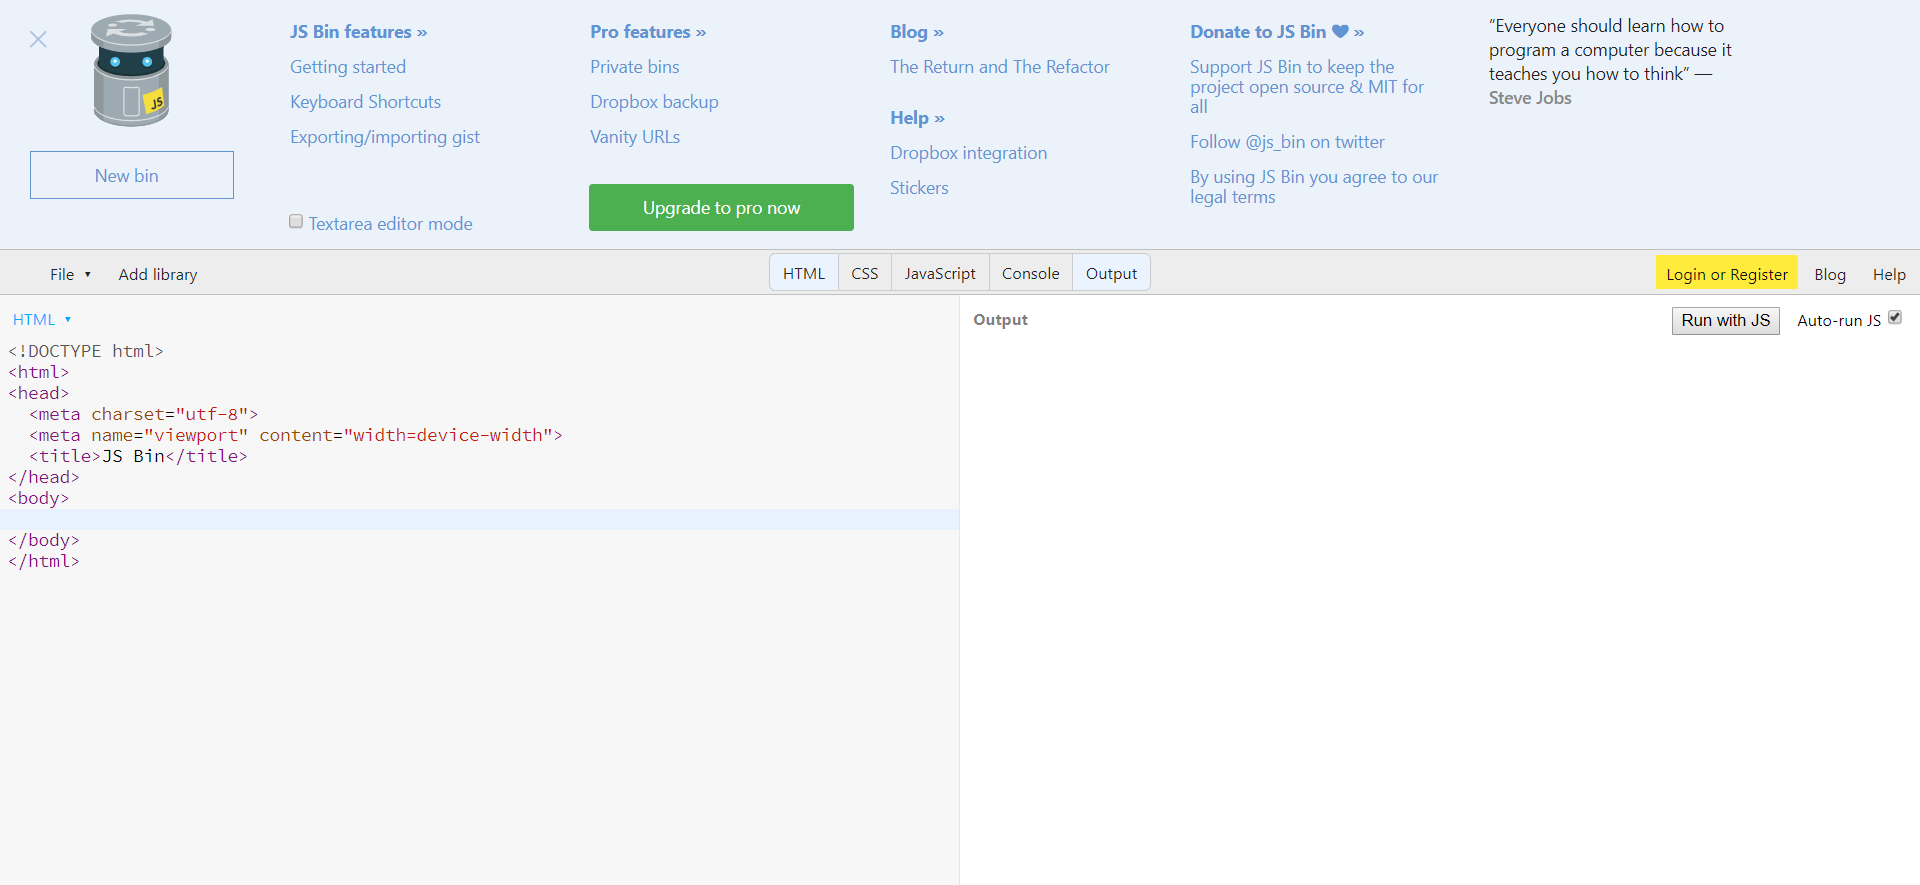
Task: Open the Add library menu
Action: pos(158,274)
